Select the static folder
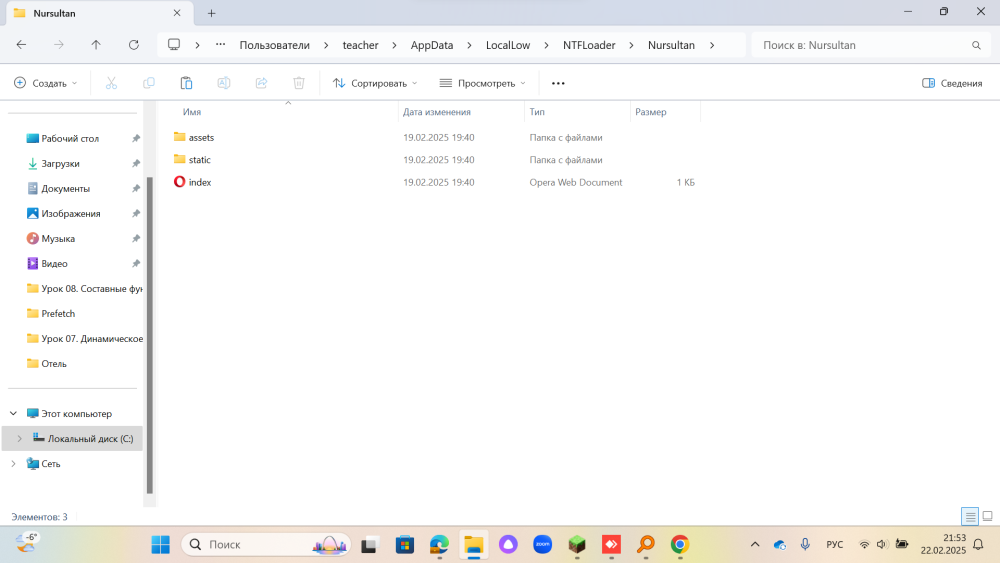Viewport: 1000px width, 563px height. (200, 160)
